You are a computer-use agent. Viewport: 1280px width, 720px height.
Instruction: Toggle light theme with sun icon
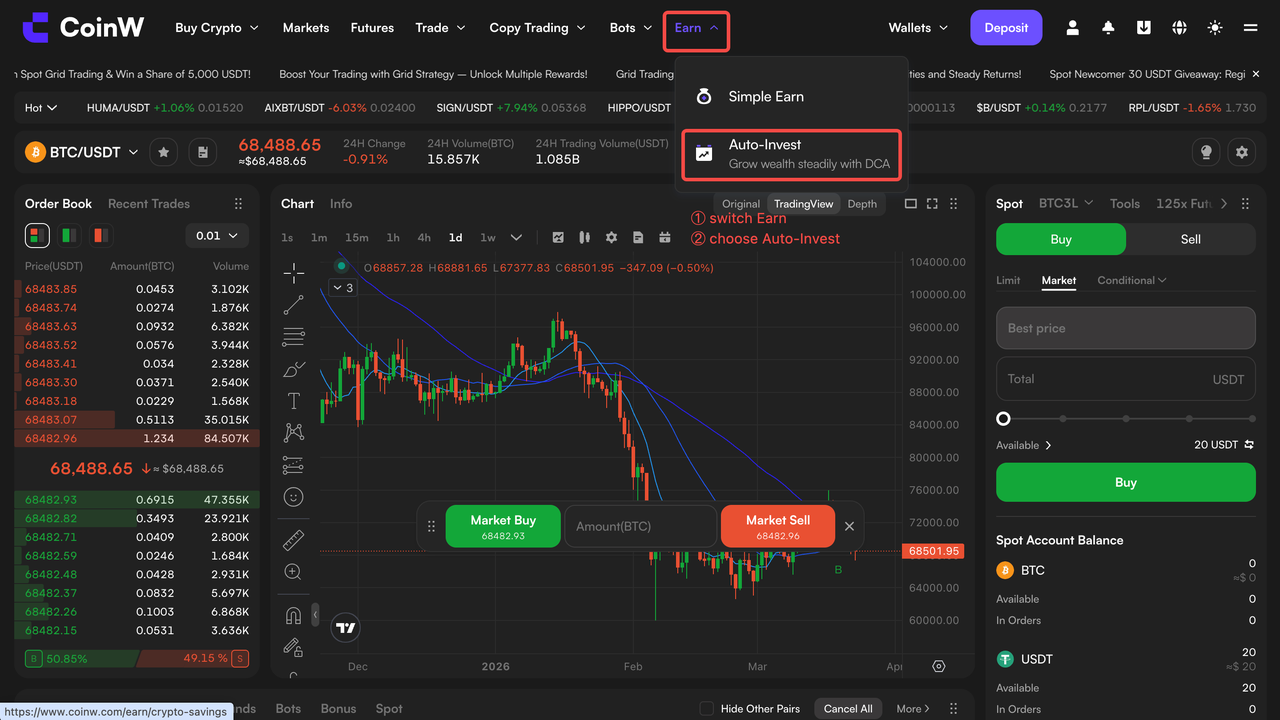point(1215,28)
